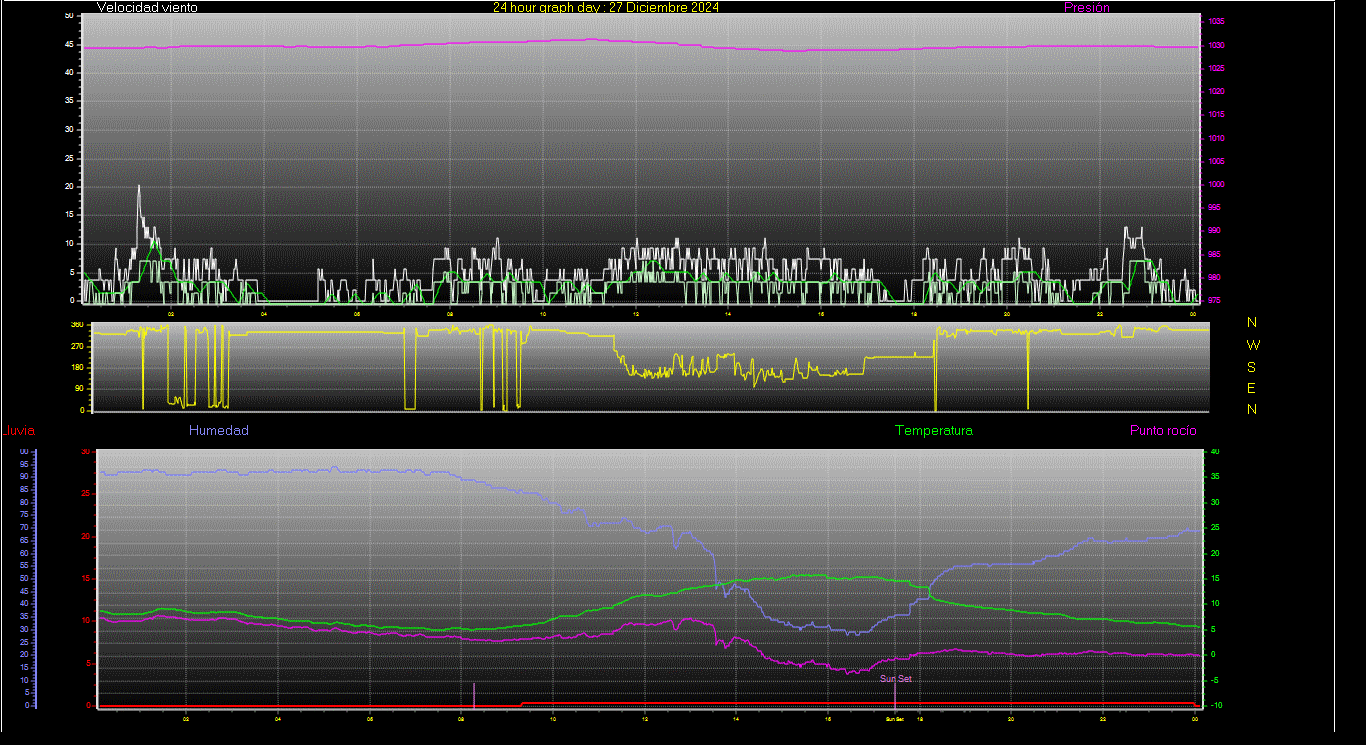Click the 1015 value on pressure axis
The height and width of the screenshot is (745, 1366).
pos(1215,115)
